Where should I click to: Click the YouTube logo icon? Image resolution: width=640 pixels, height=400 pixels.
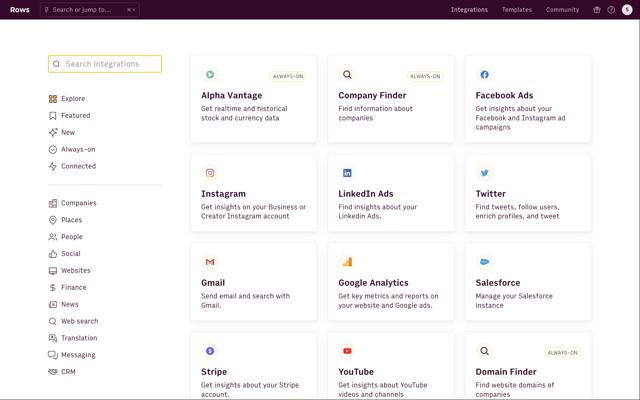tap(347, 351)
